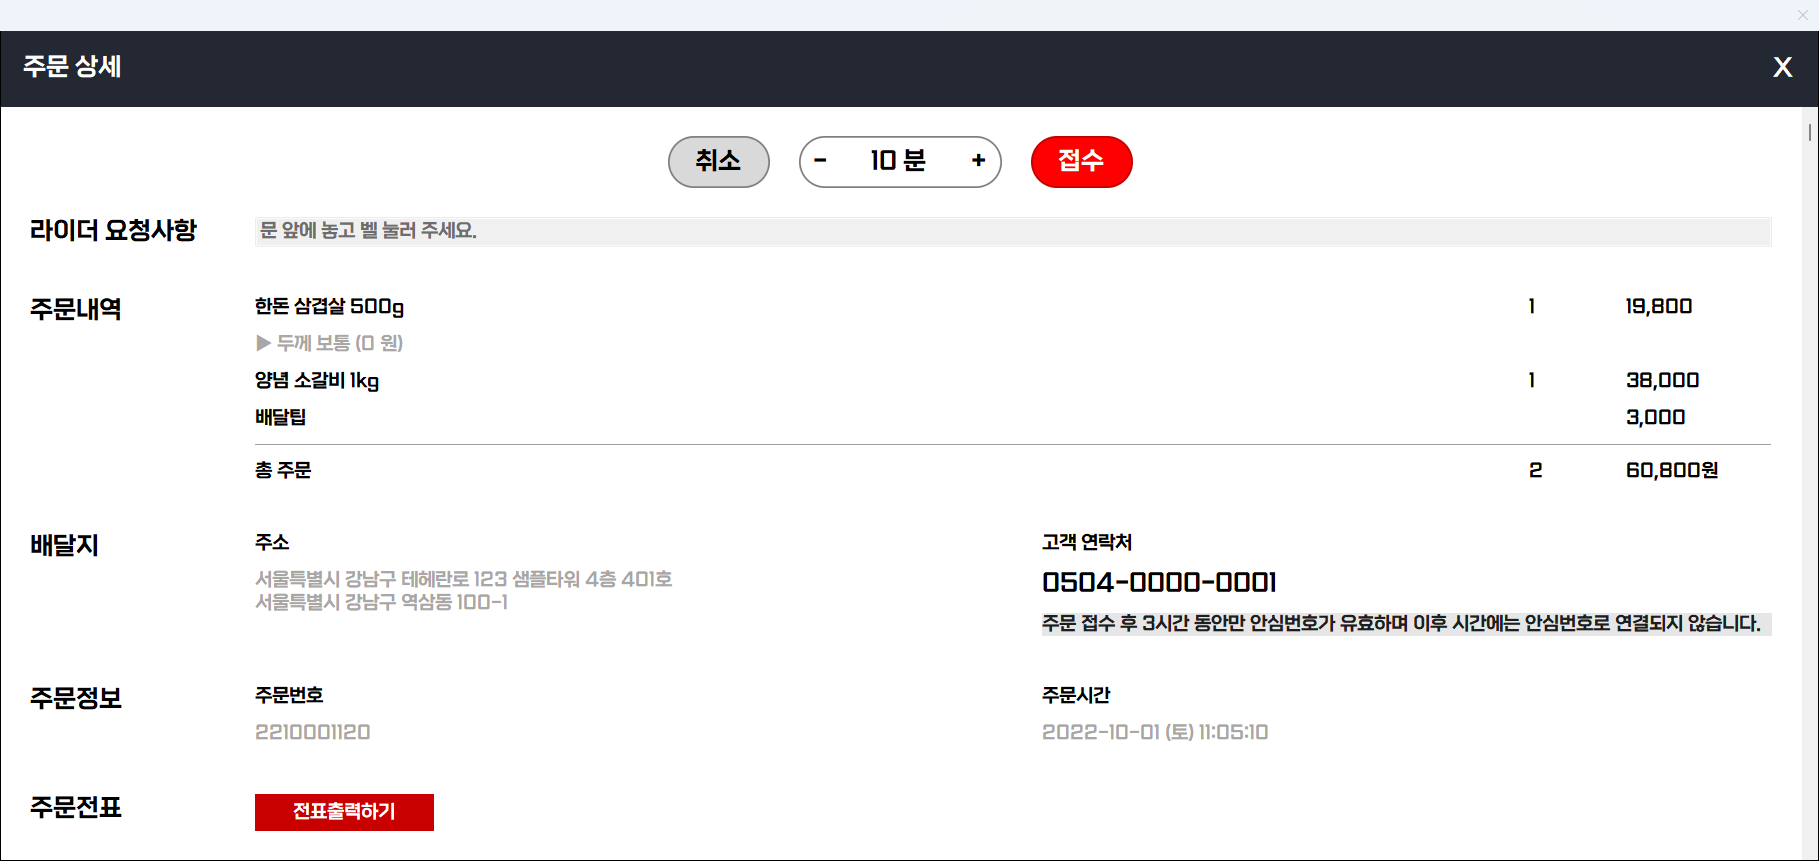
Task: Select the 역삼동 100-1 address line
Action: 381,602
